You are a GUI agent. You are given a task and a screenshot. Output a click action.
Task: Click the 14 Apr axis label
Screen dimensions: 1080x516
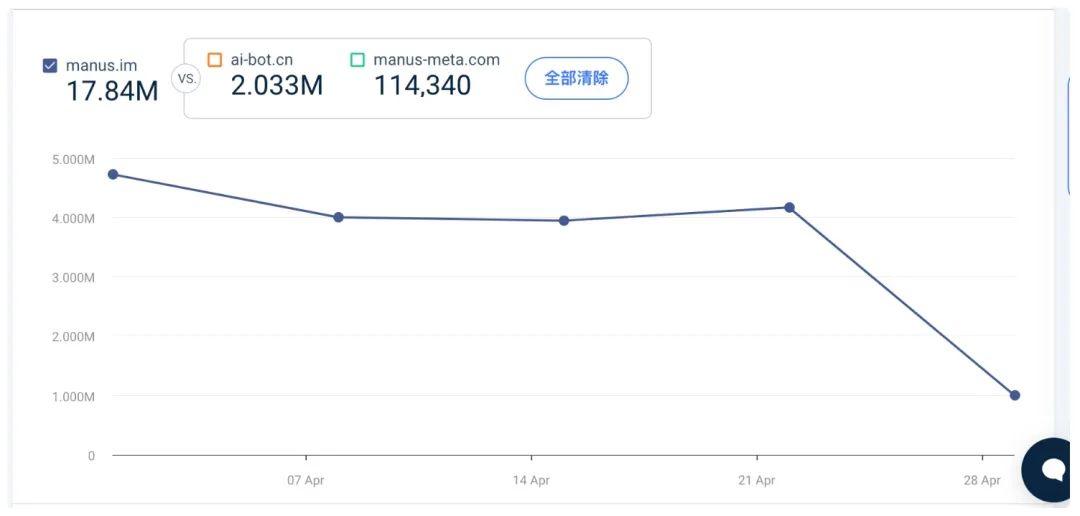click(x=531, y=480)
